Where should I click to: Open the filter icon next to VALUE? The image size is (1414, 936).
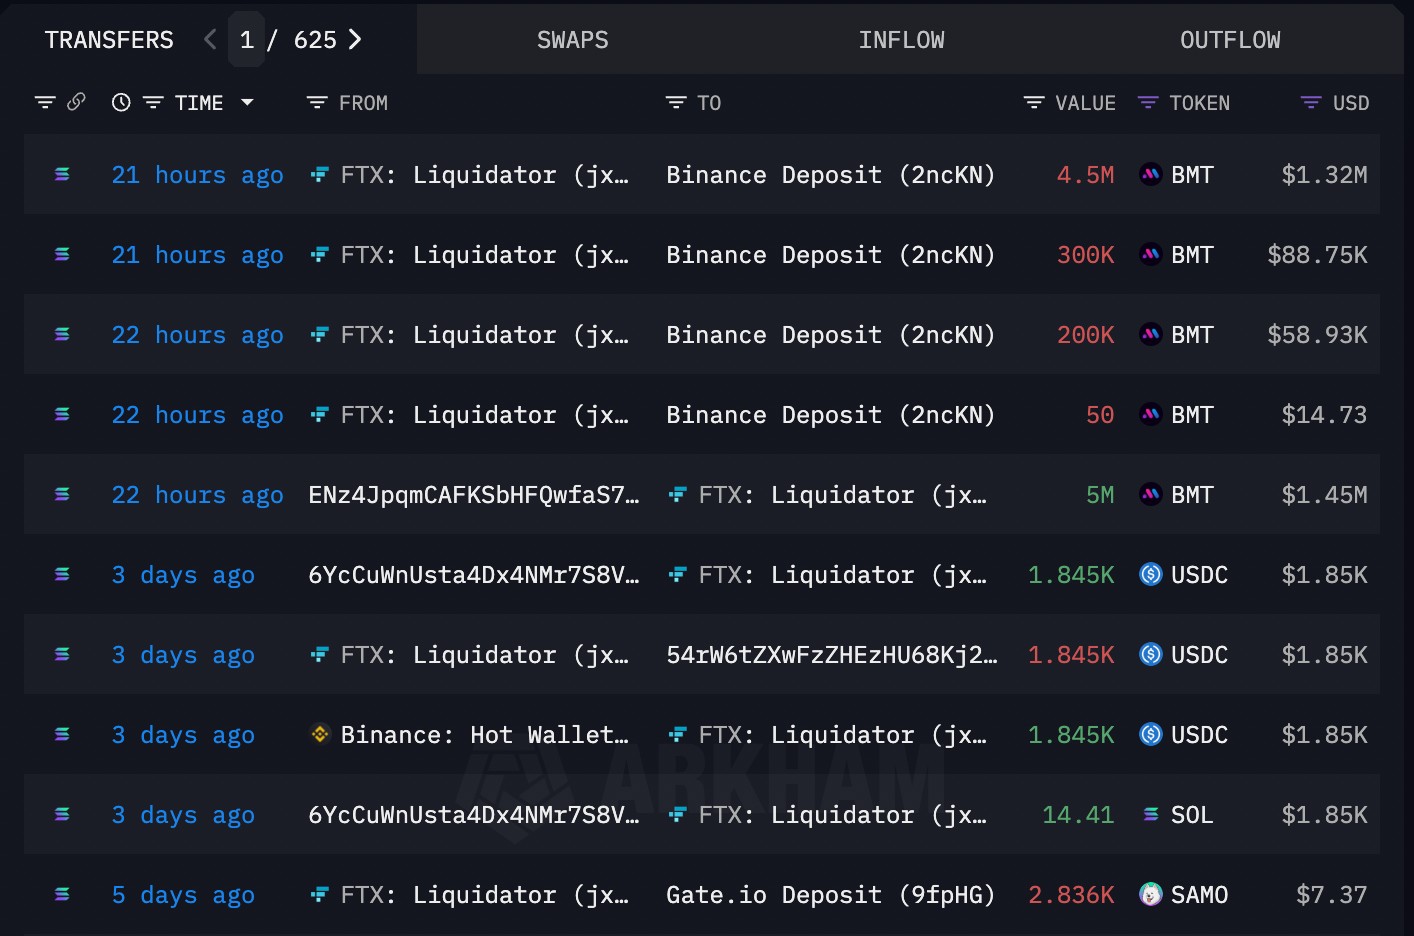point(1034,102)
